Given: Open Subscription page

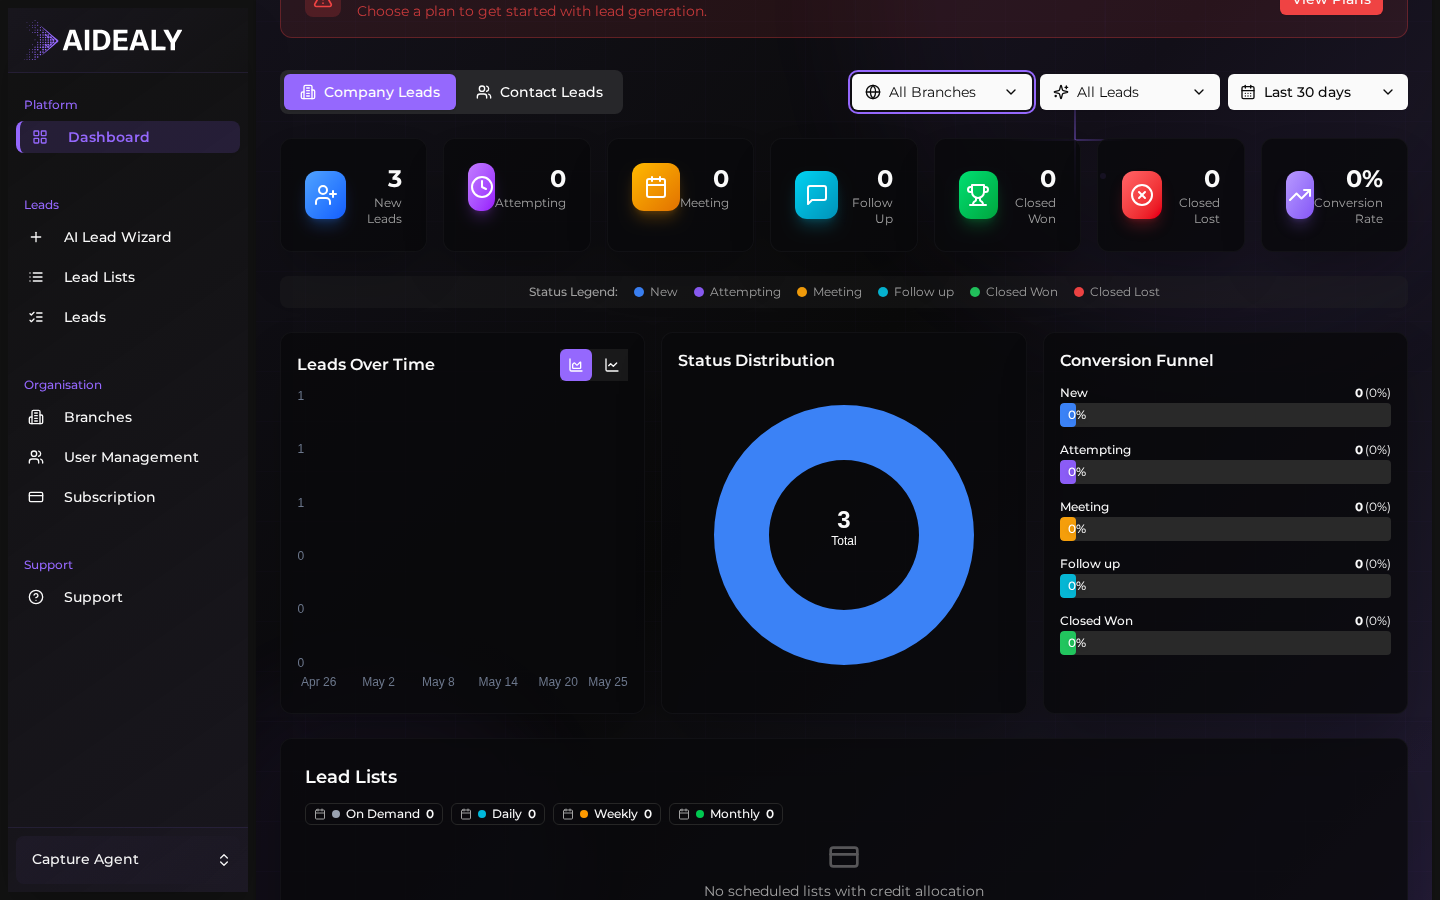Looking at the screenshot, I should click(128, 497).
